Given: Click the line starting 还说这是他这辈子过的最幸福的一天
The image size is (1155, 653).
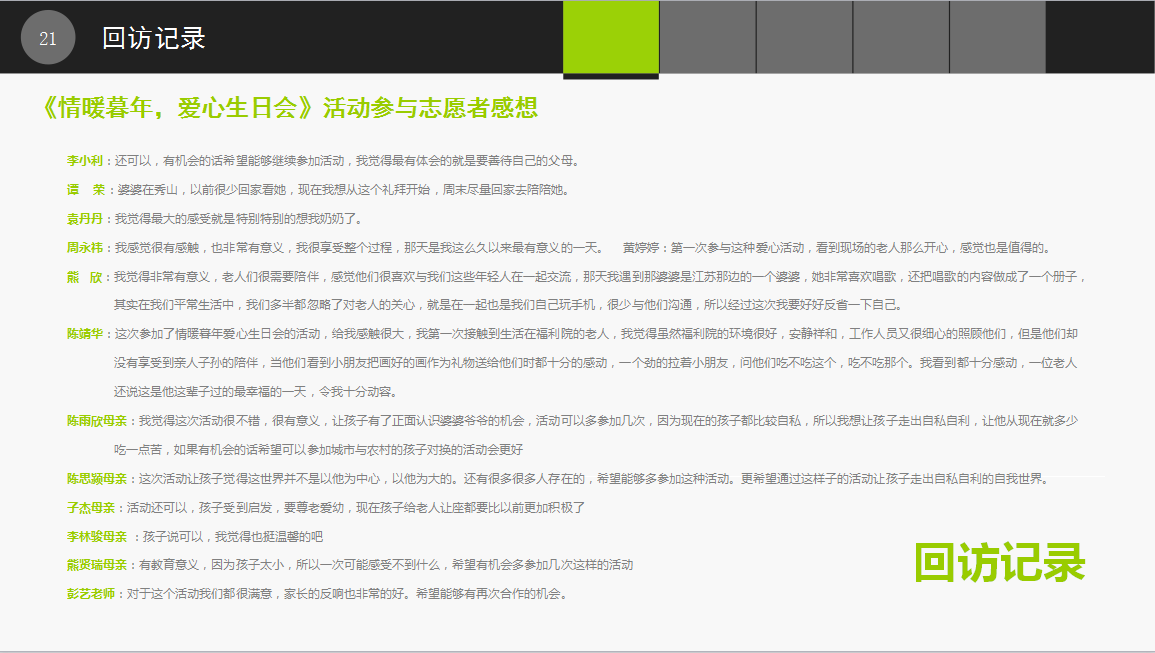Looking at the screenshot, I should pos(258,391).
